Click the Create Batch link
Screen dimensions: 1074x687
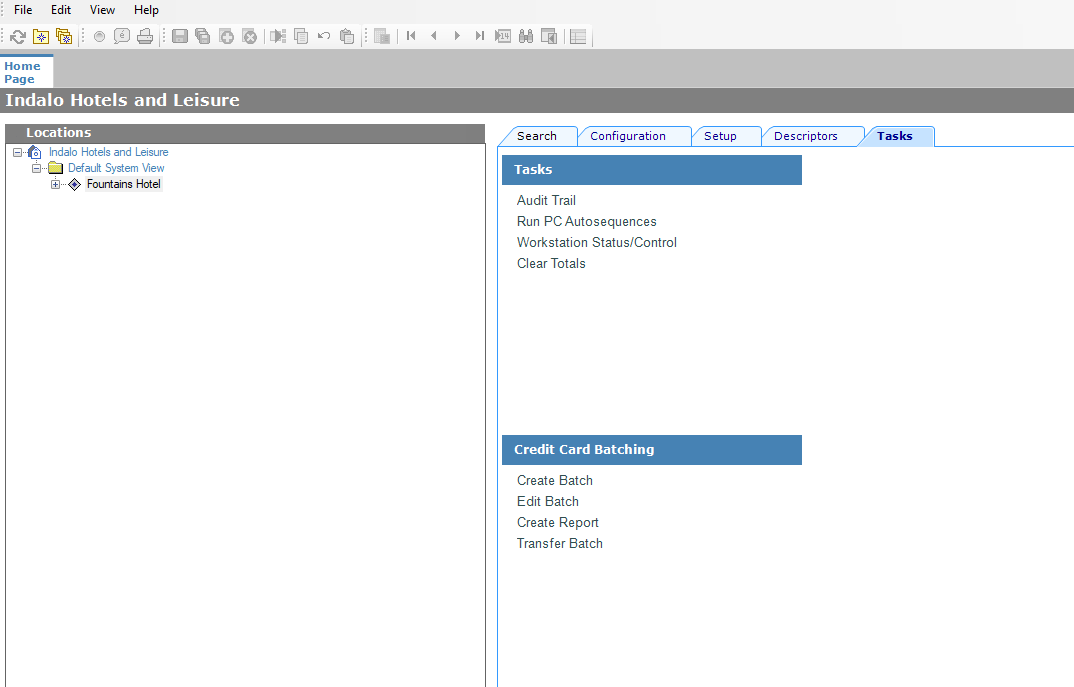pos(554,480)
